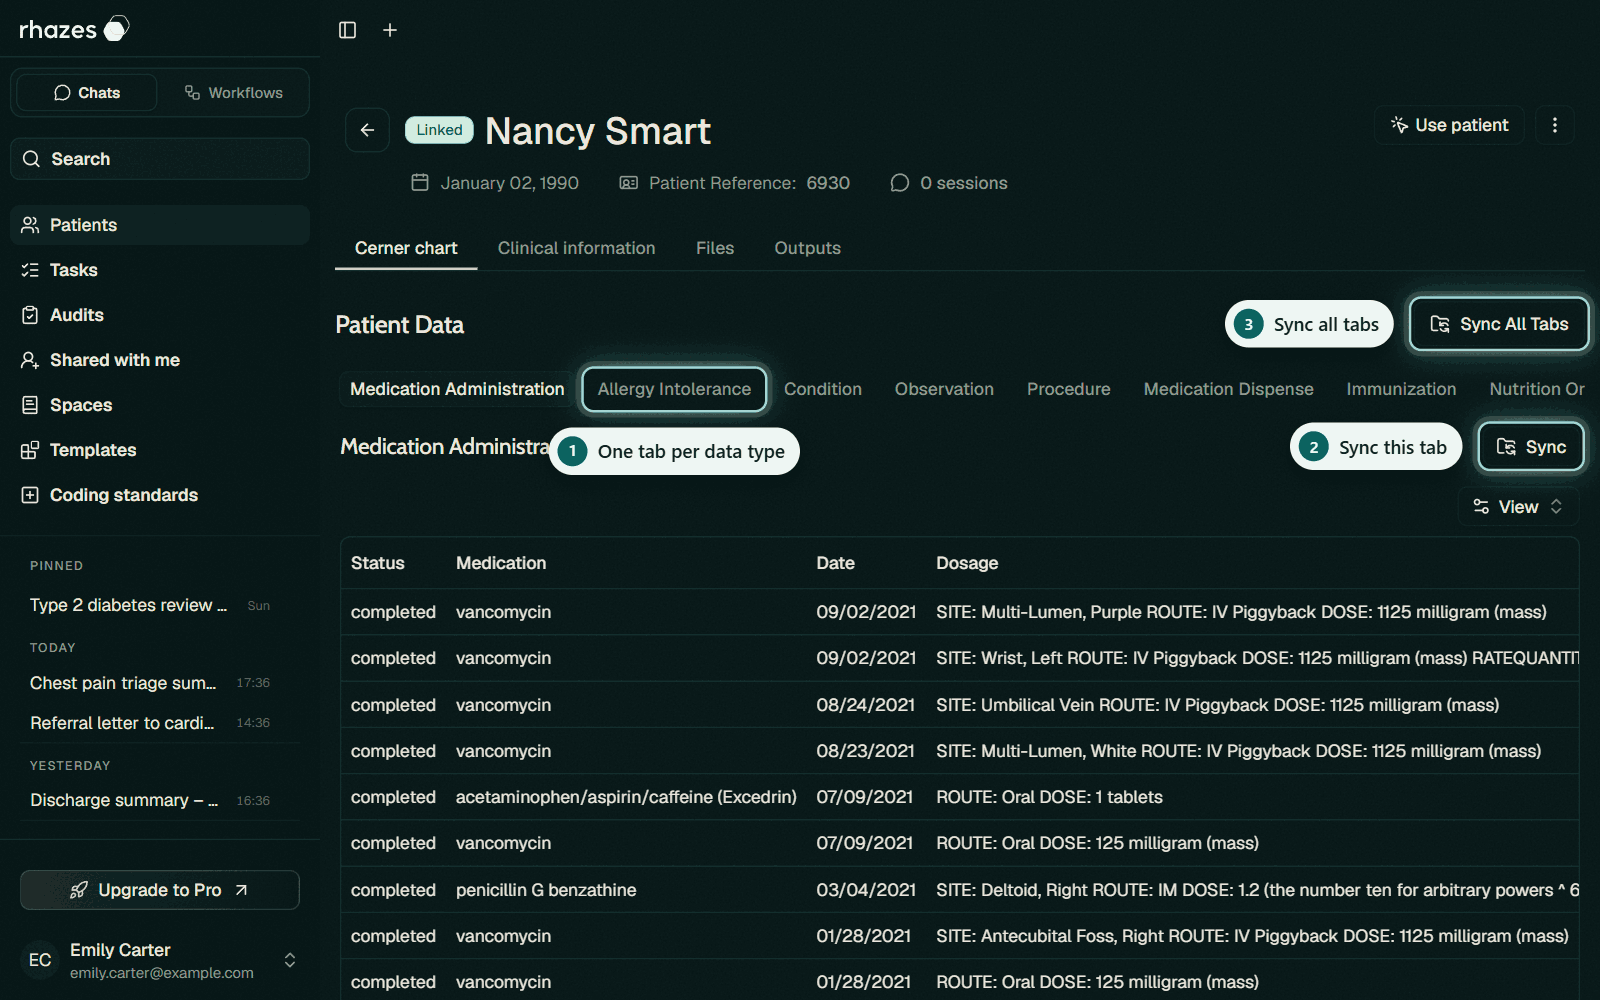This screenshot has width=1600, height=1000.
Task: Open Coding standards in the sidebar
Action: click(160, 495)
